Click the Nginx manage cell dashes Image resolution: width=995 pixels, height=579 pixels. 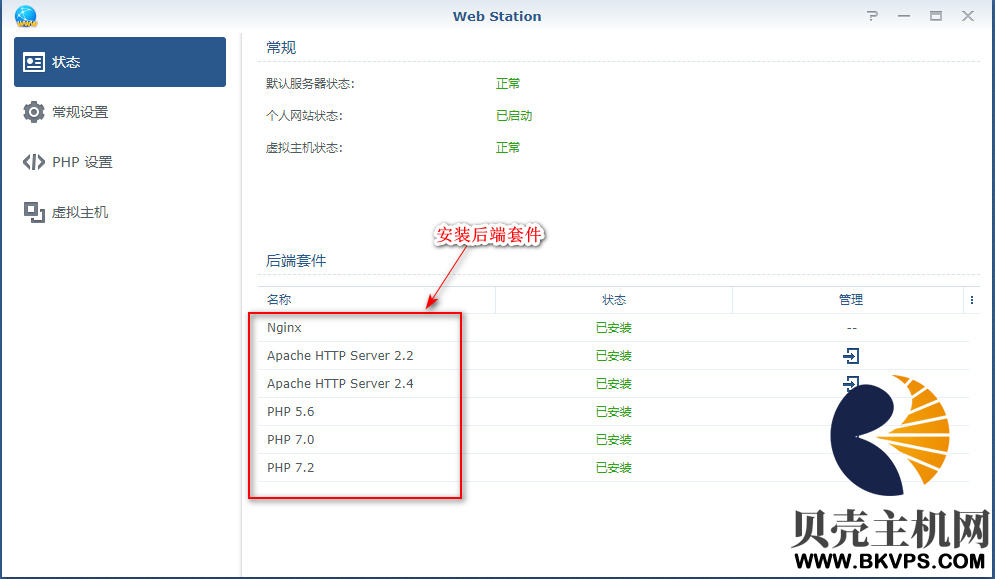852,328
